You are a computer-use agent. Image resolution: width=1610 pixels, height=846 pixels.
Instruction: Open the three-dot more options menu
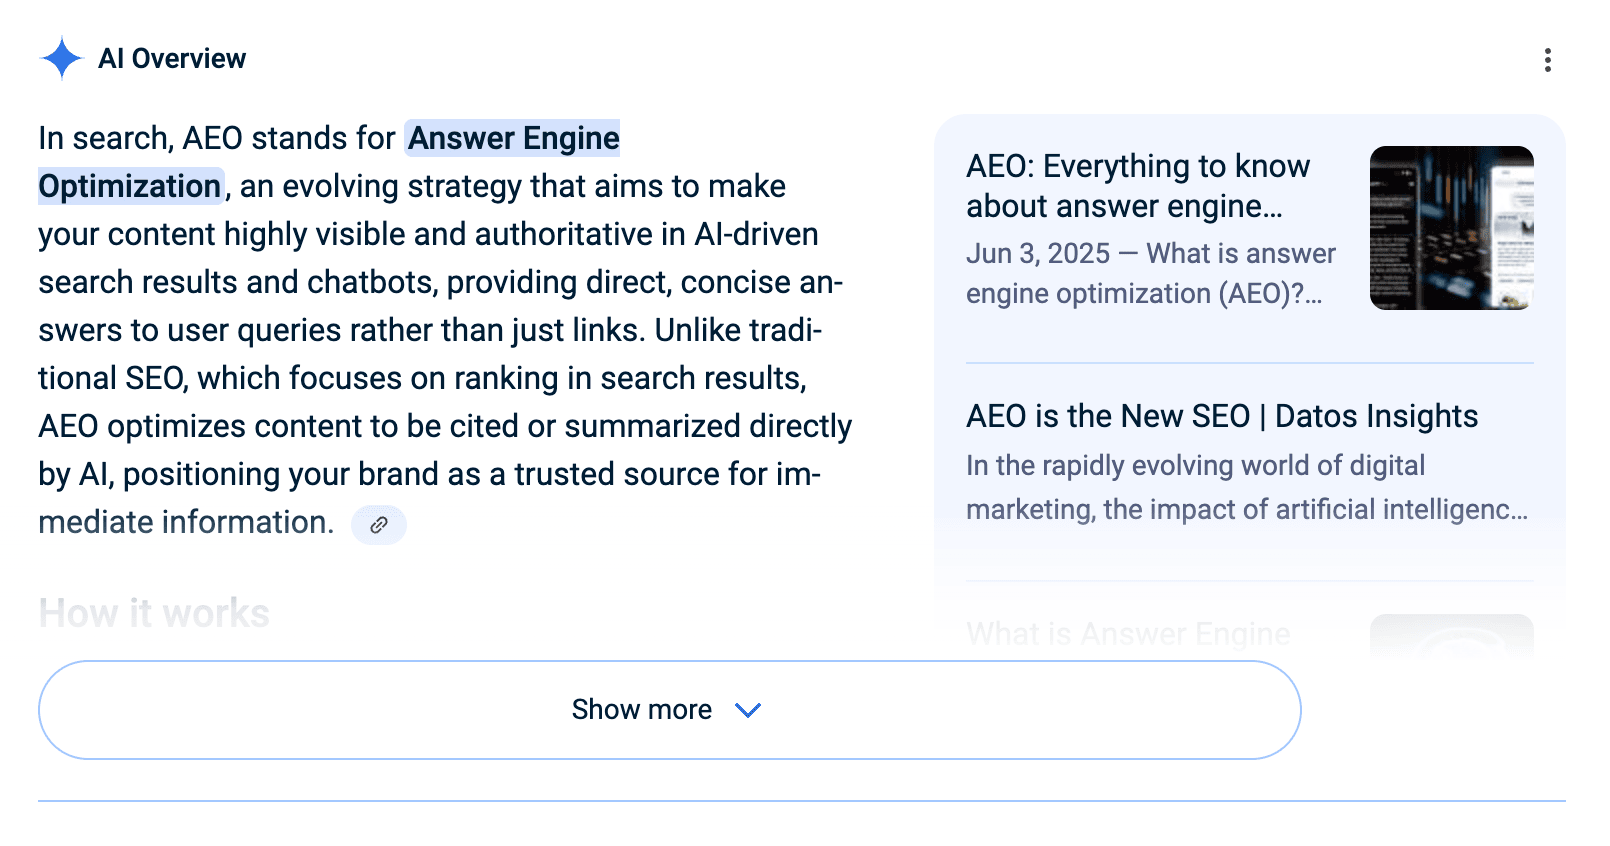1547,60
